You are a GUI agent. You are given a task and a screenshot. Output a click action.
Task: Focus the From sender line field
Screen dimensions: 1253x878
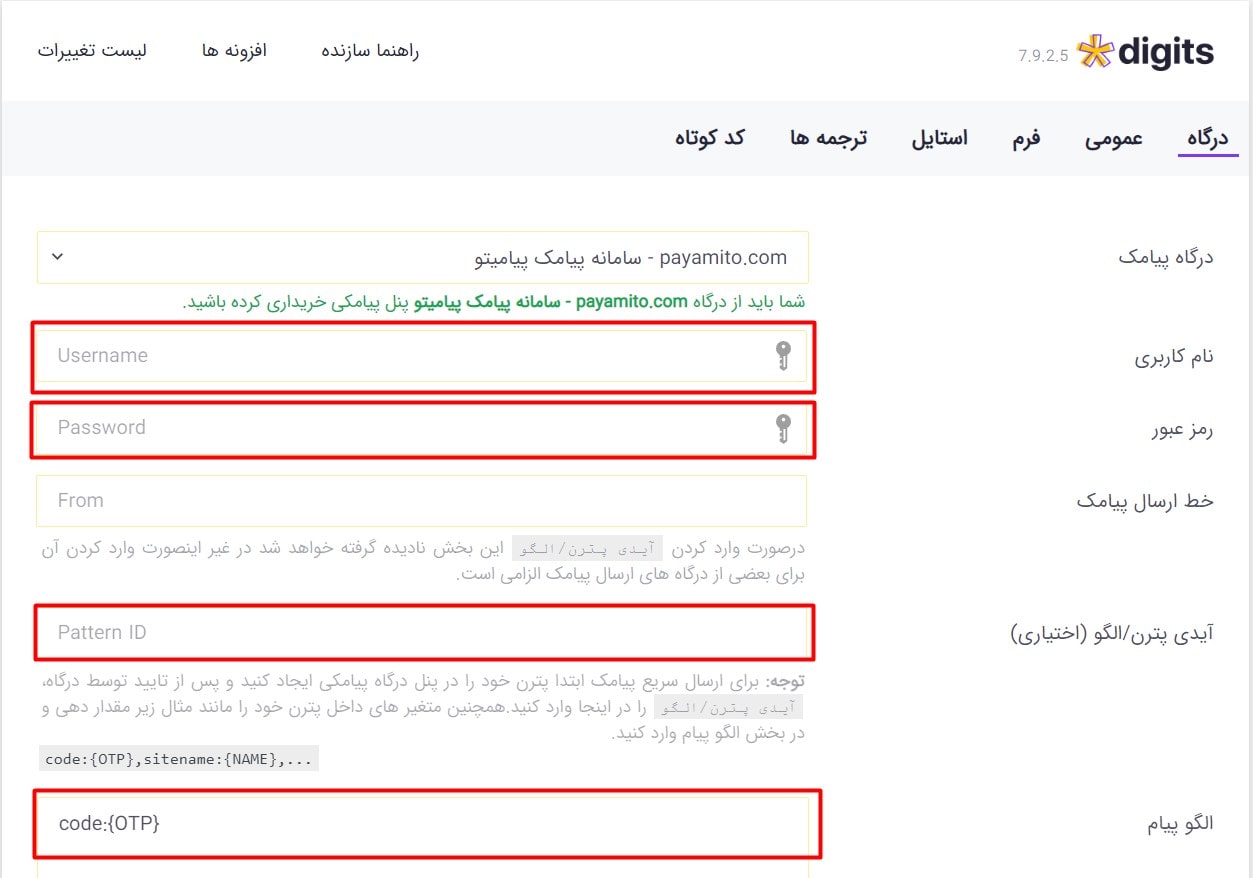pyautogui.click(x=422, y=501)
